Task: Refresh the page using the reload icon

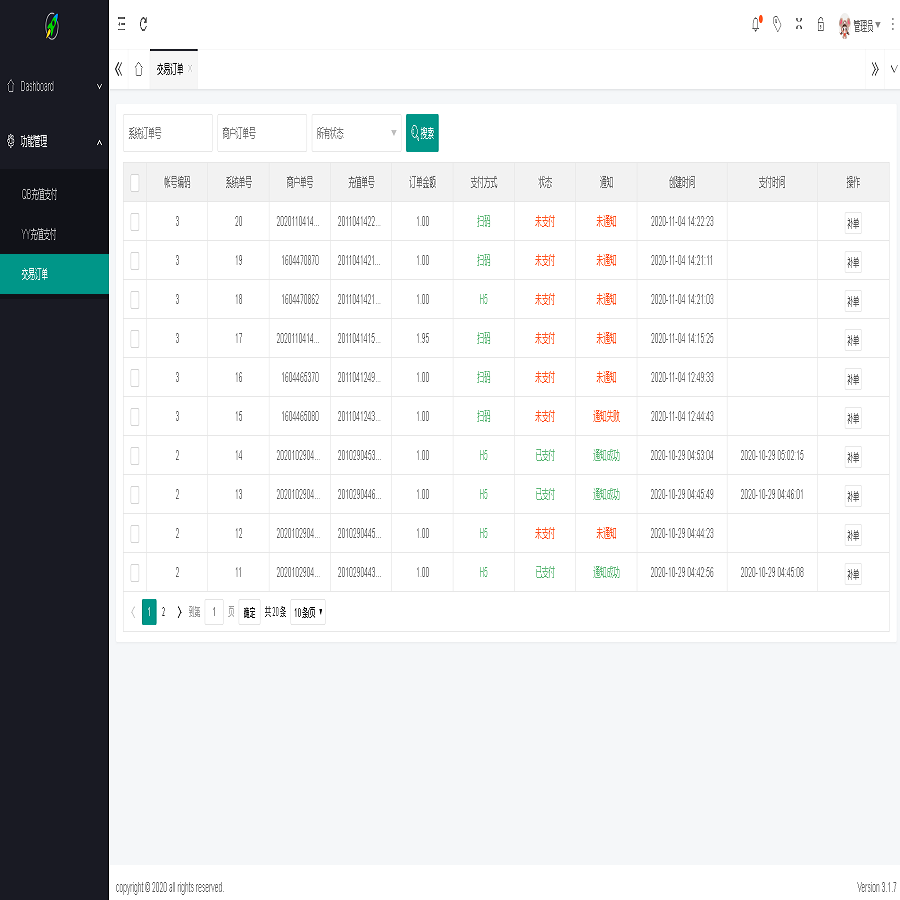Action: pos(143,25)
